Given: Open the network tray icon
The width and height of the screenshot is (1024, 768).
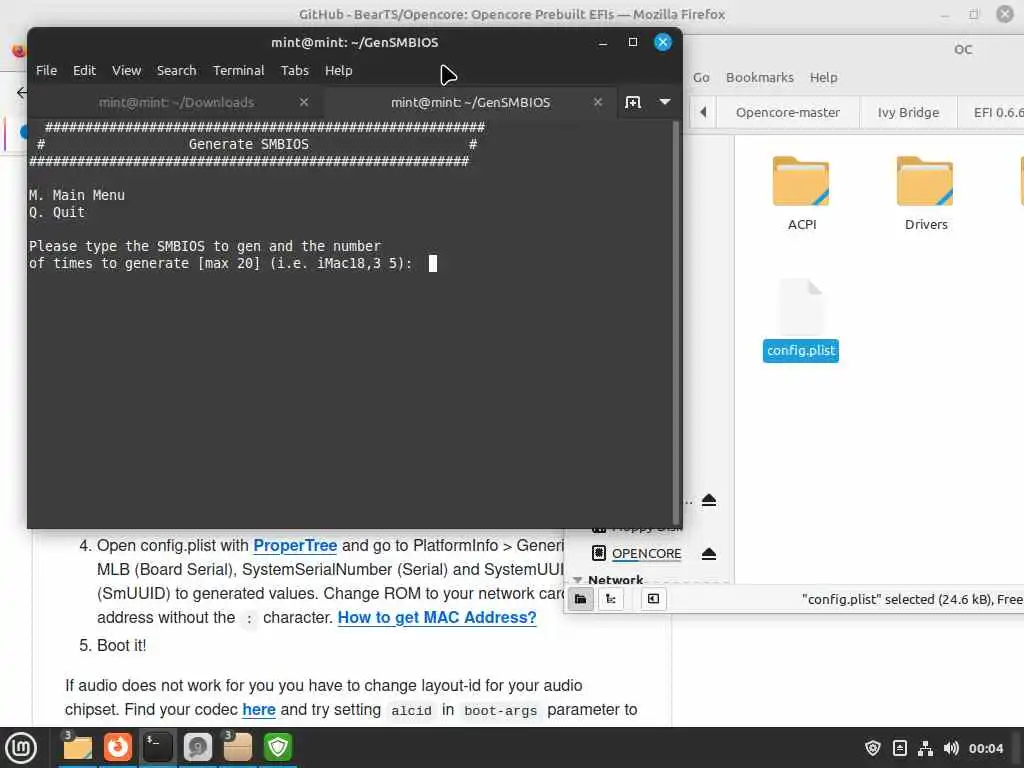Looking at the screenshot, I should [925, 748].
